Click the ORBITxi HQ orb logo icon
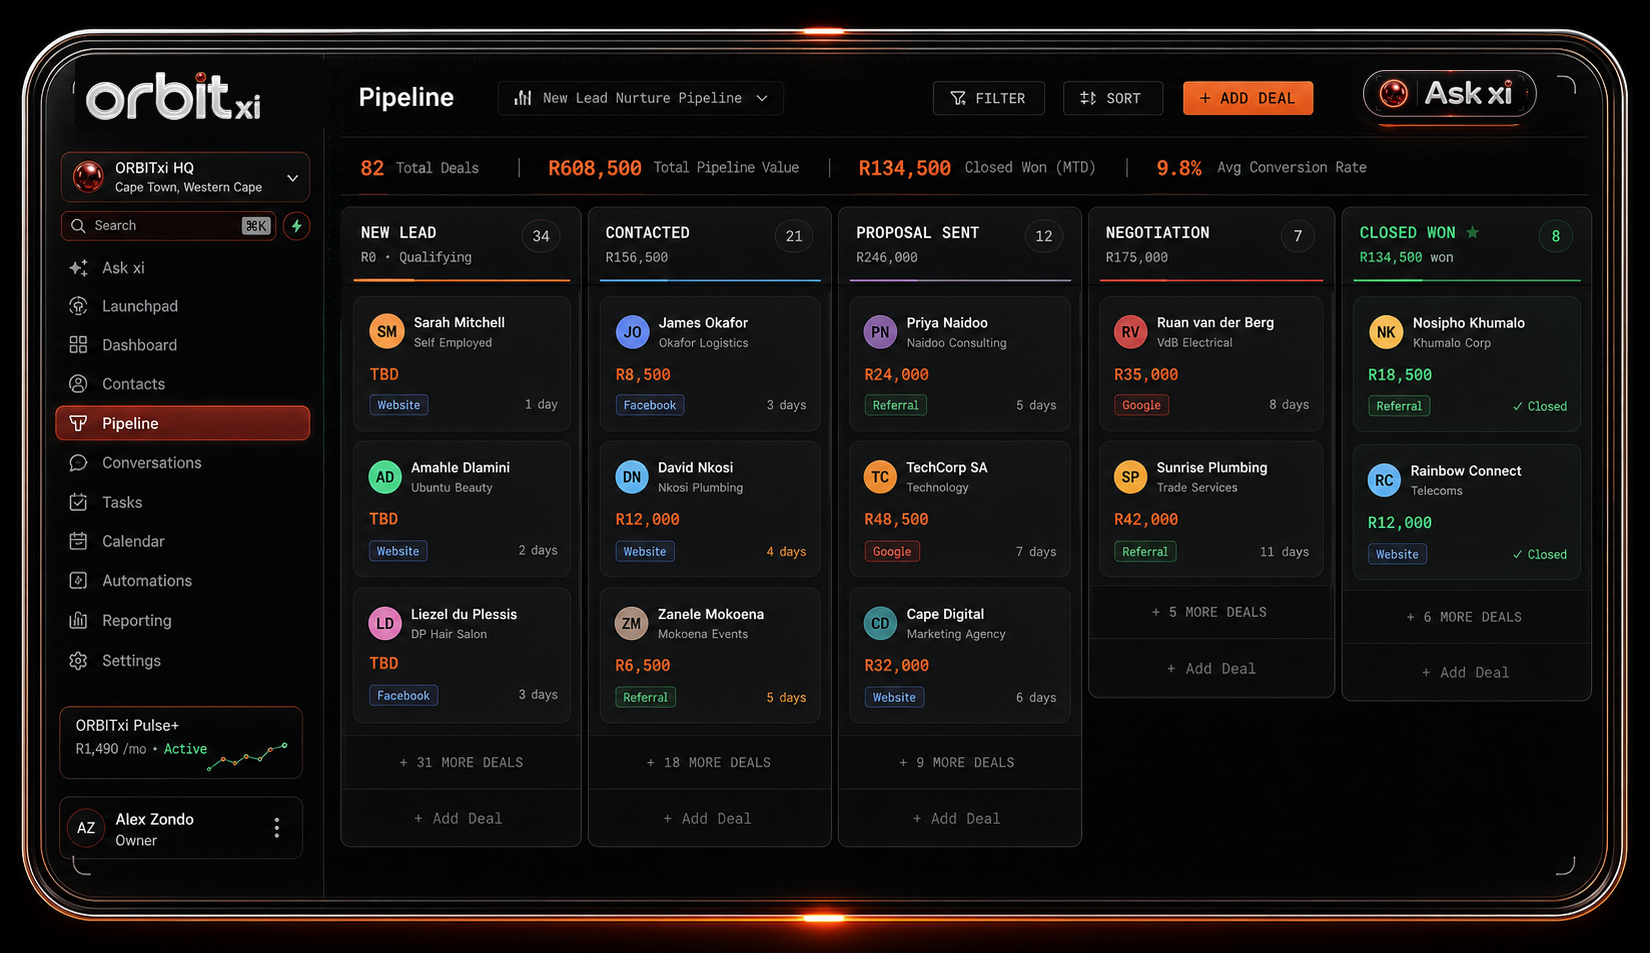1650x953 pixels. (x=88, y=177)
